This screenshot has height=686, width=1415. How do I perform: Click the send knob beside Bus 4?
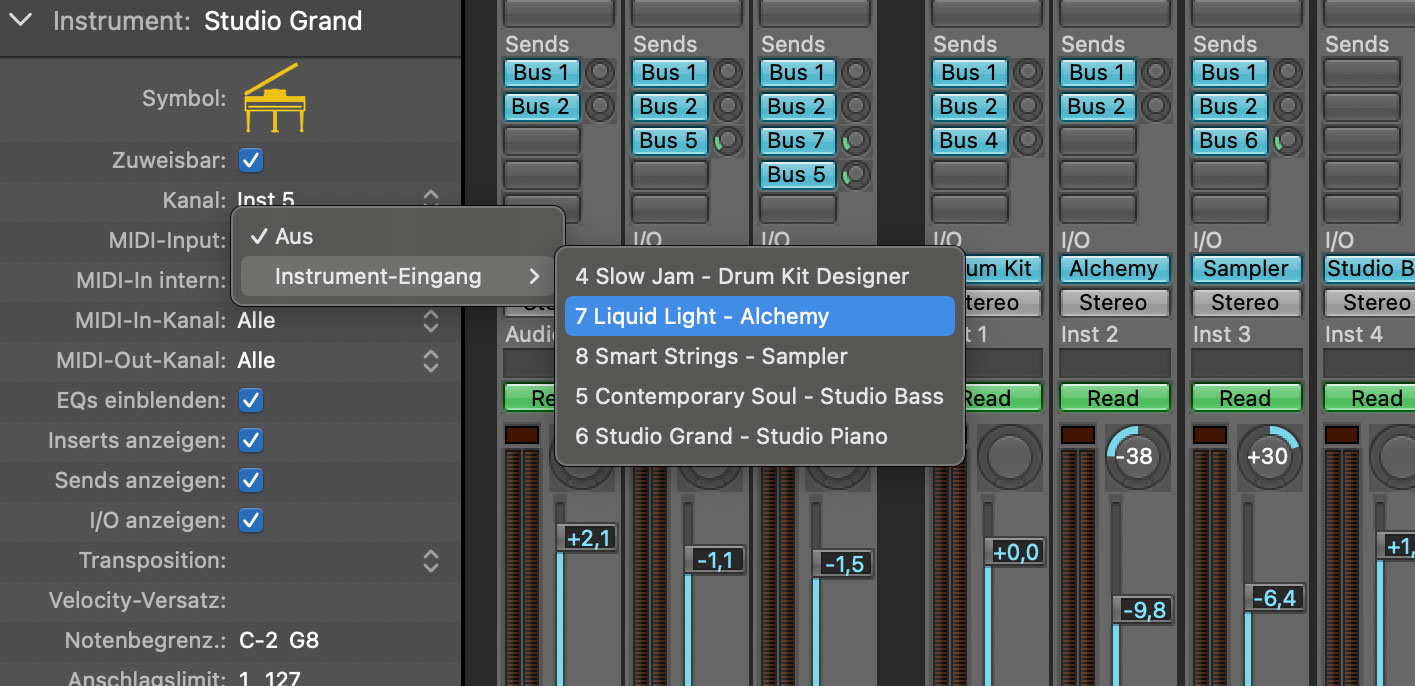(x=1028, y=141)
